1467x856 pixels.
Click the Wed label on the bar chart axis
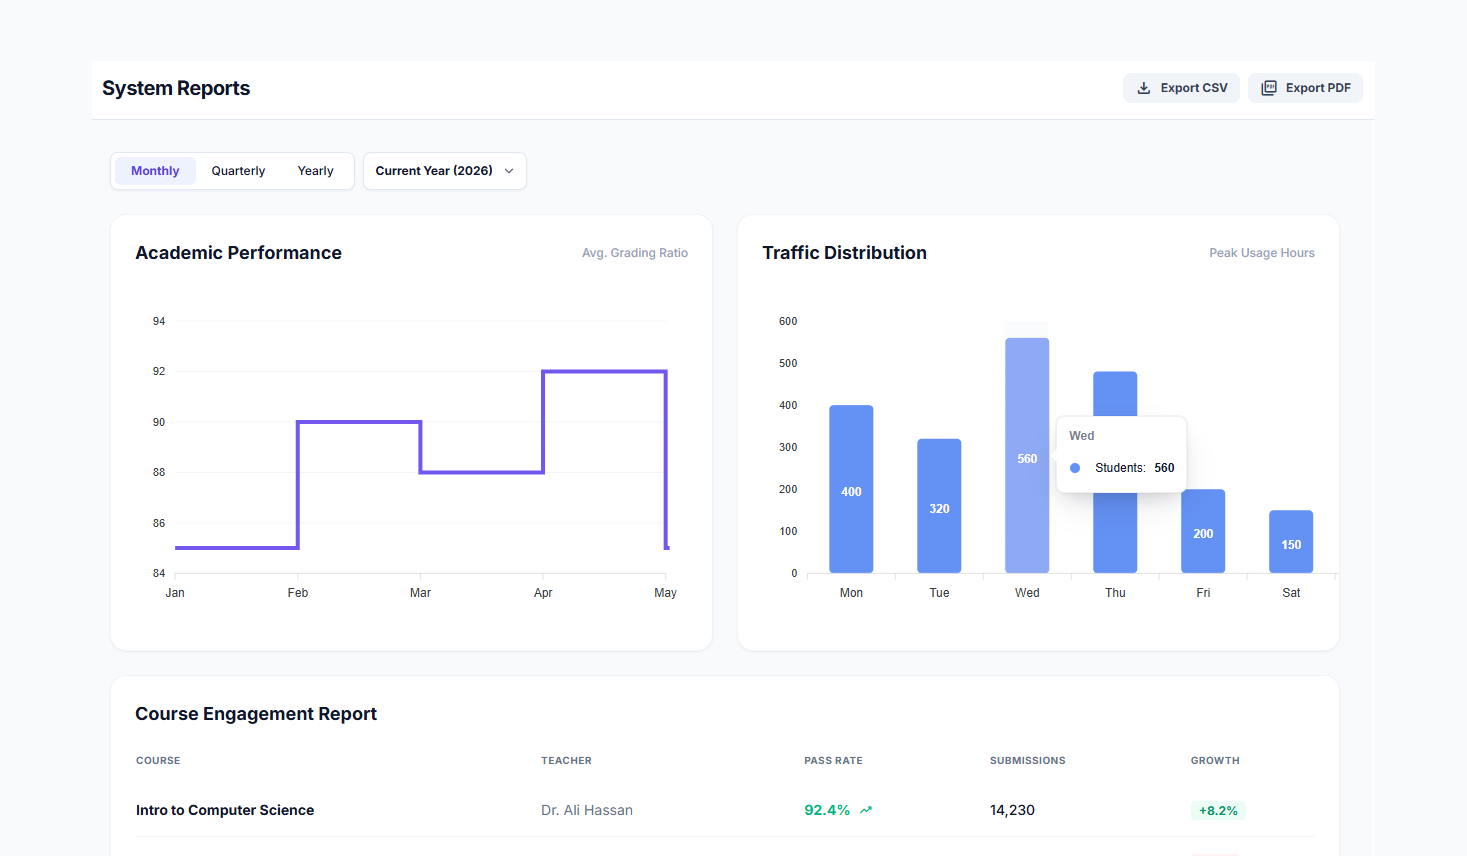1027,593
